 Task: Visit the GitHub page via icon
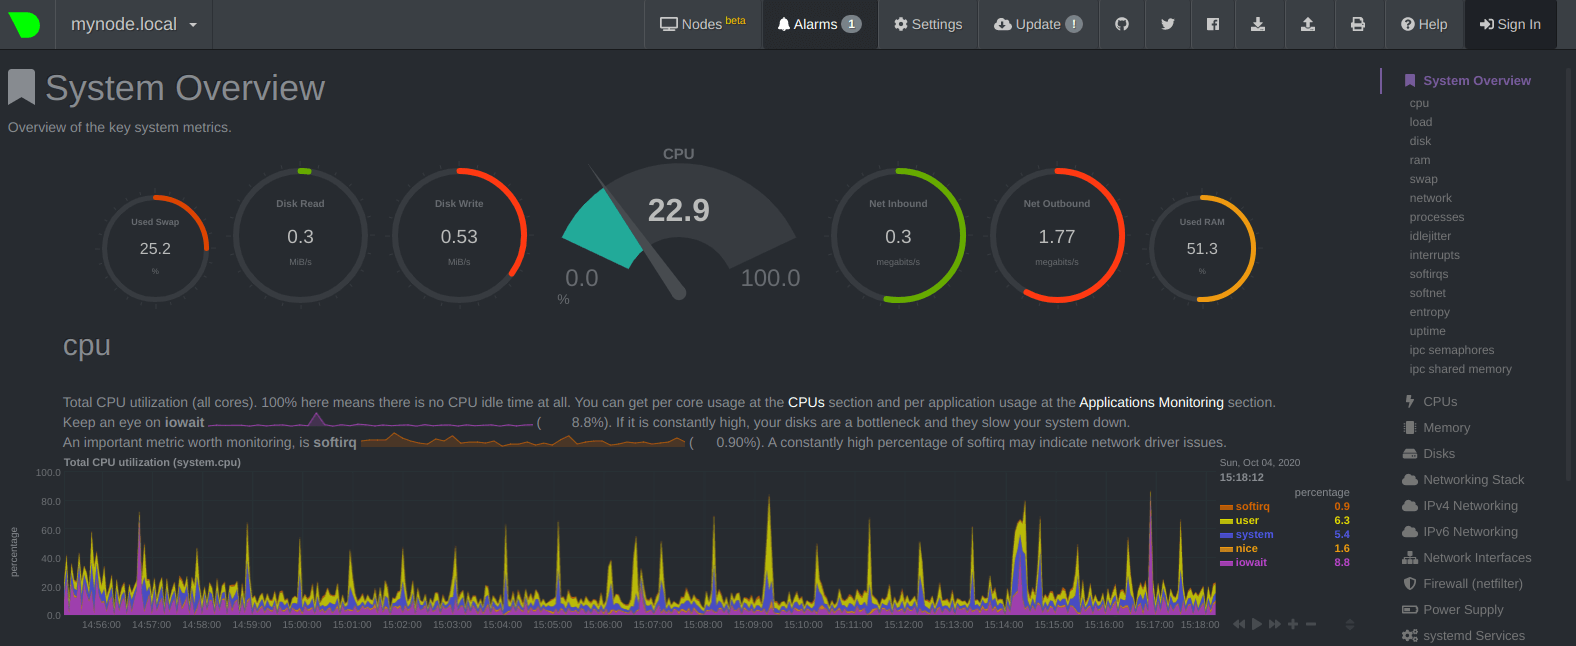1122,24
